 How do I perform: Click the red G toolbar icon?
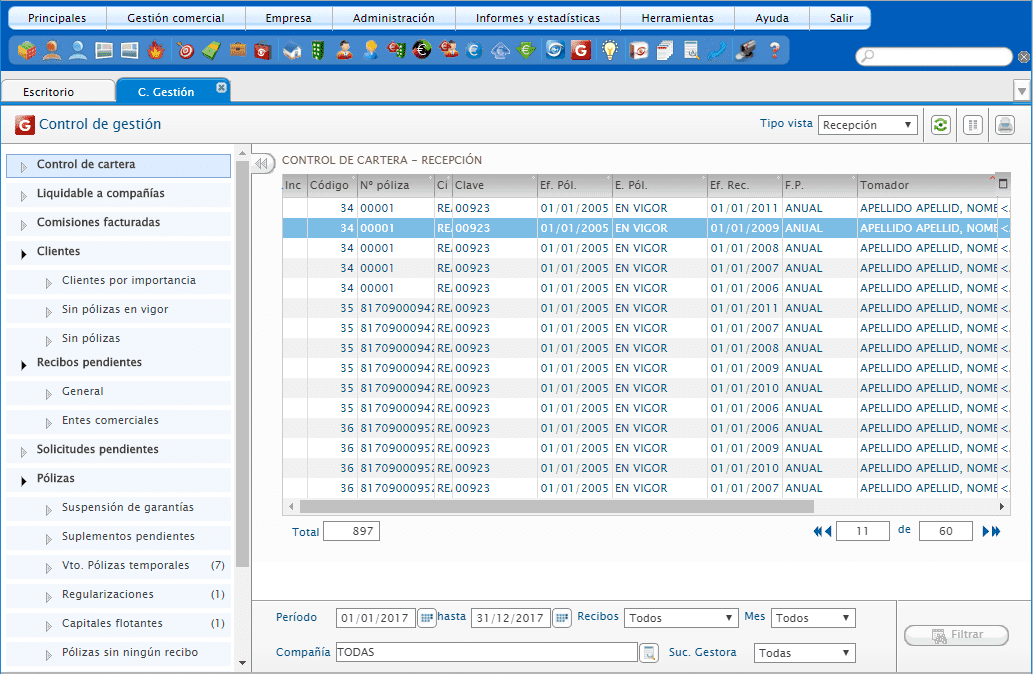[580, 50]
